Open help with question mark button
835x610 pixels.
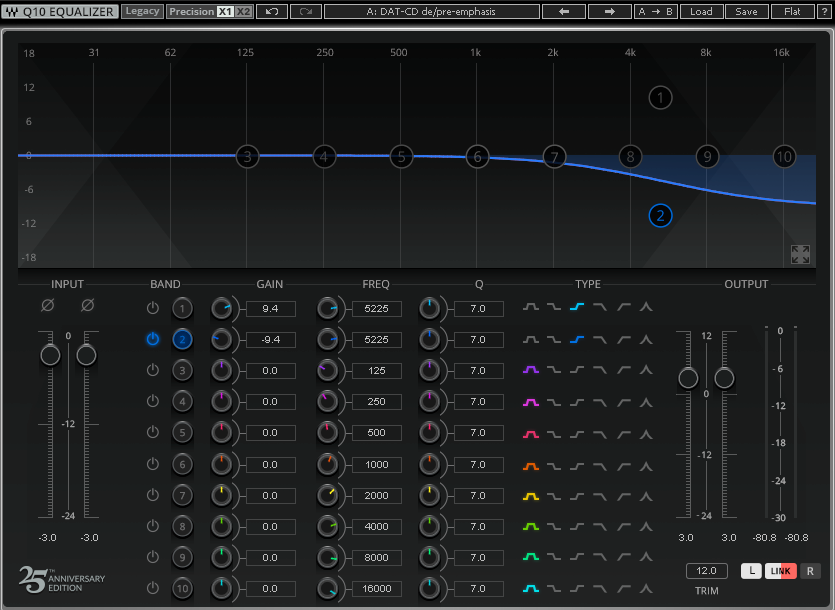[x=824, y=11]
